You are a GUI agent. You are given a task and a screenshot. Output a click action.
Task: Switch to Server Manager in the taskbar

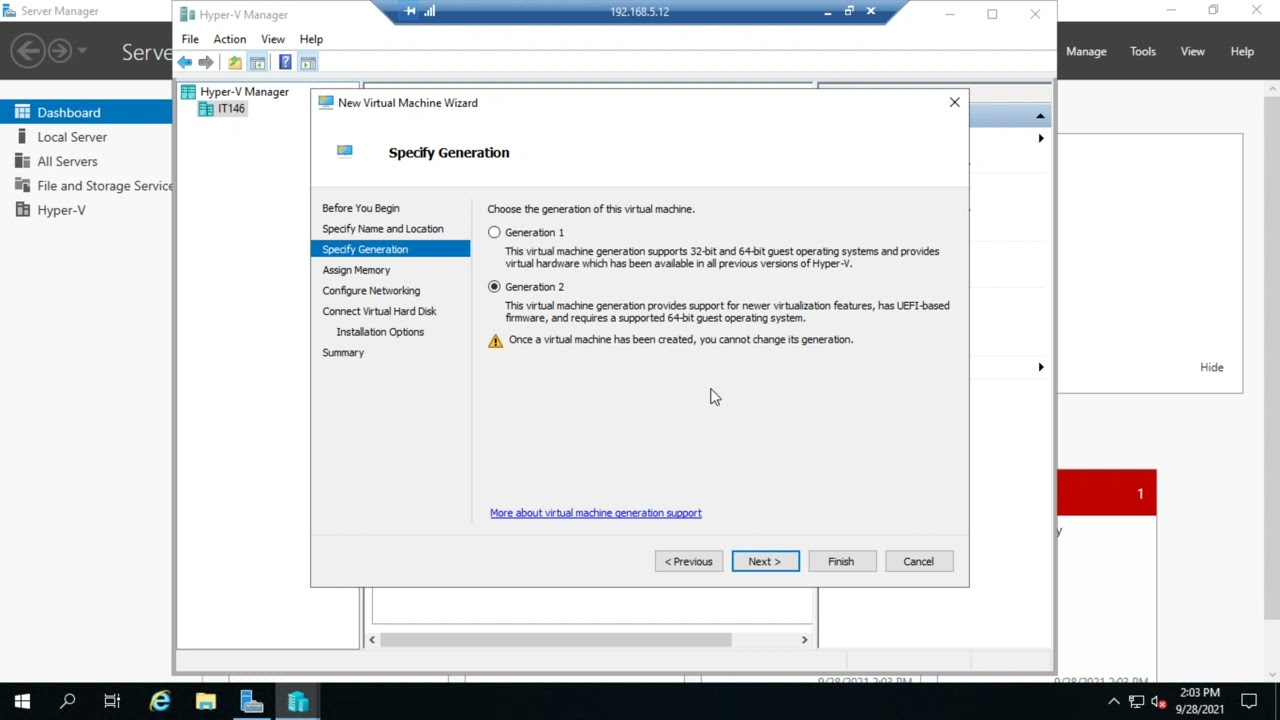tap(252, 702)
